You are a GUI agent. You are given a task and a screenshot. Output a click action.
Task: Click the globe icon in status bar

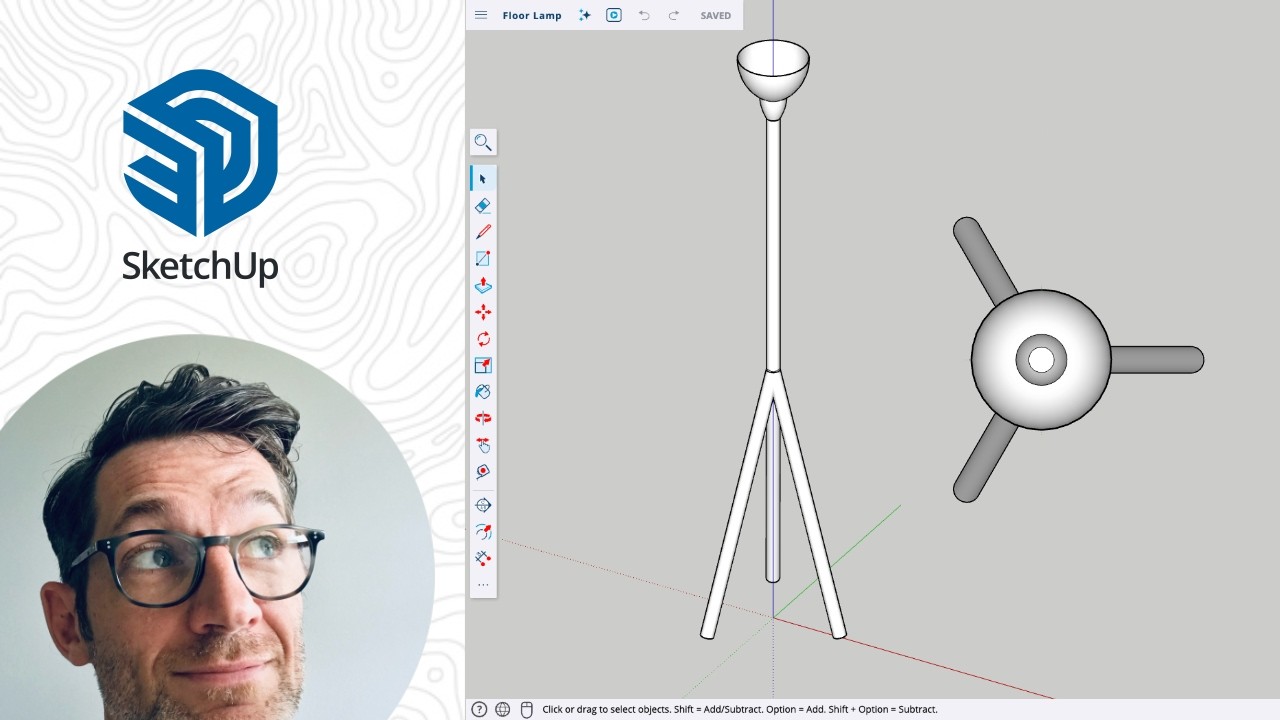(x=503, y=709)
